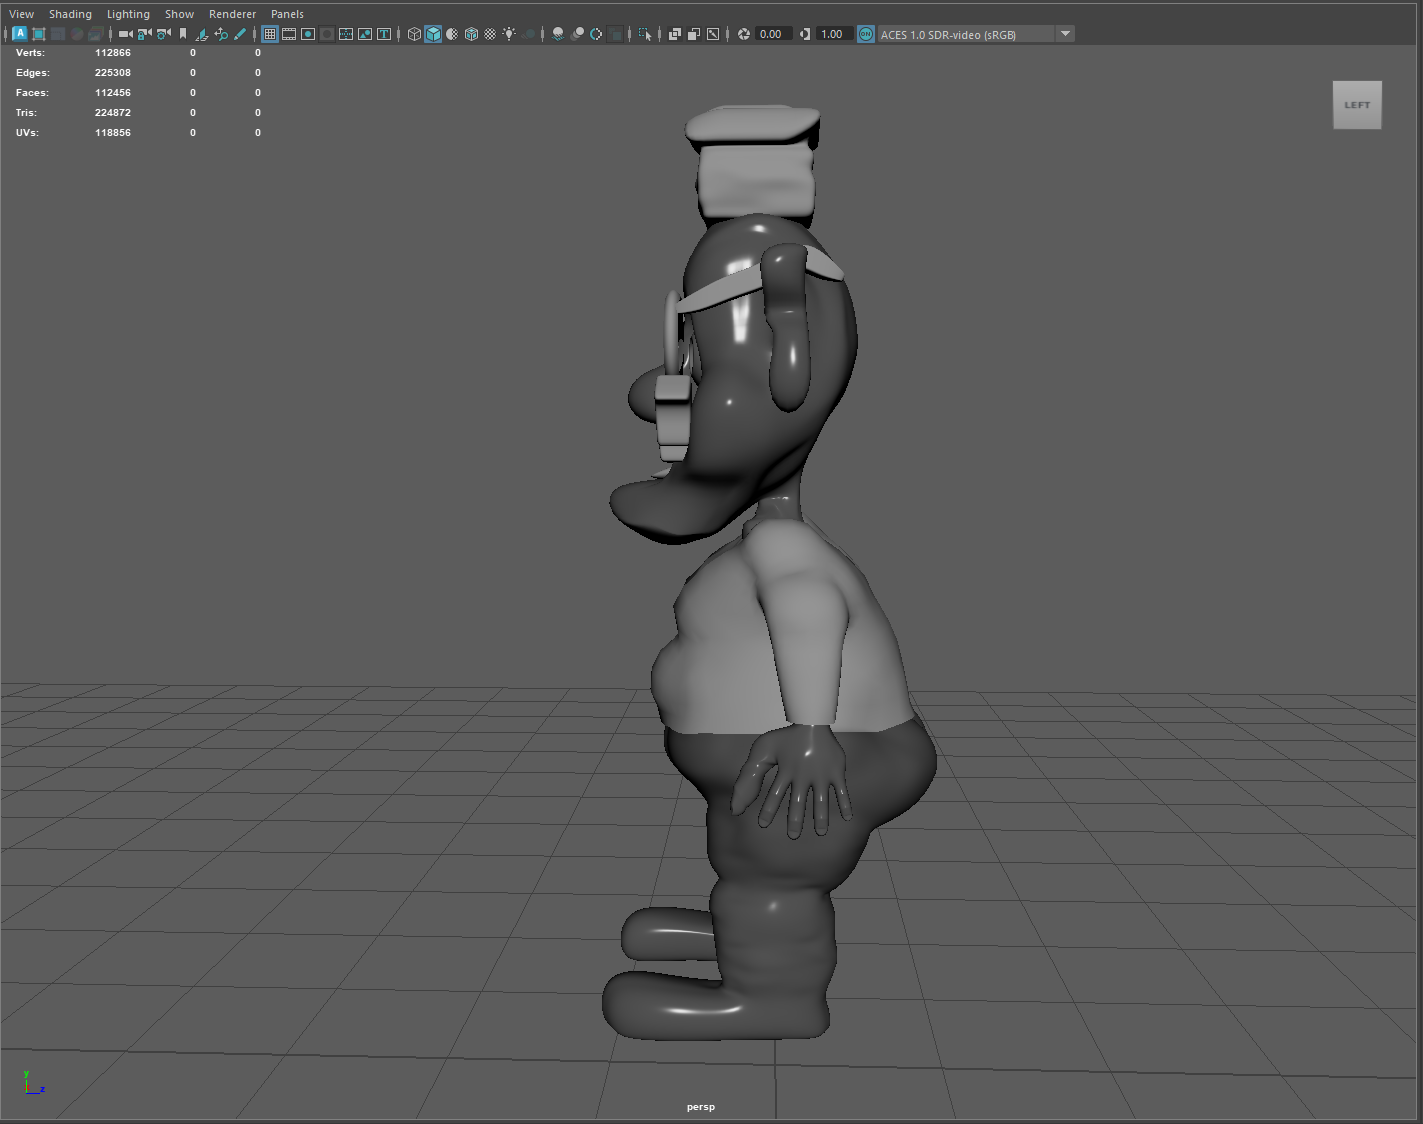Screen dimensions: 1423x1124
Task: Click the Lock Camera icon
Action: [144, 34]
